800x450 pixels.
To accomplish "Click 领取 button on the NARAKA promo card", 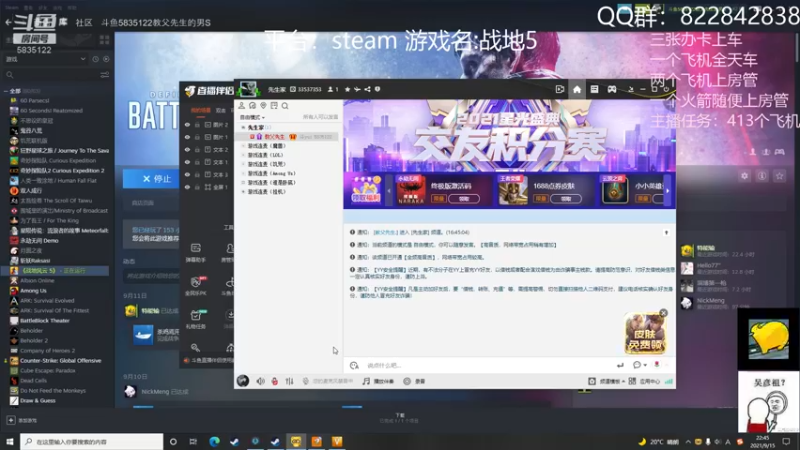I will (x=464, y=198).
